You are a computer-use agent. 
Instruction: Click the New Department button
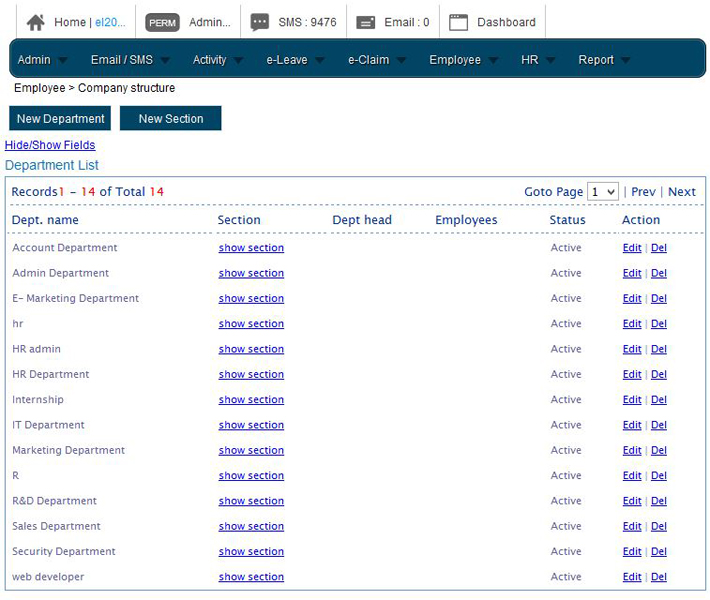[60, 118]
